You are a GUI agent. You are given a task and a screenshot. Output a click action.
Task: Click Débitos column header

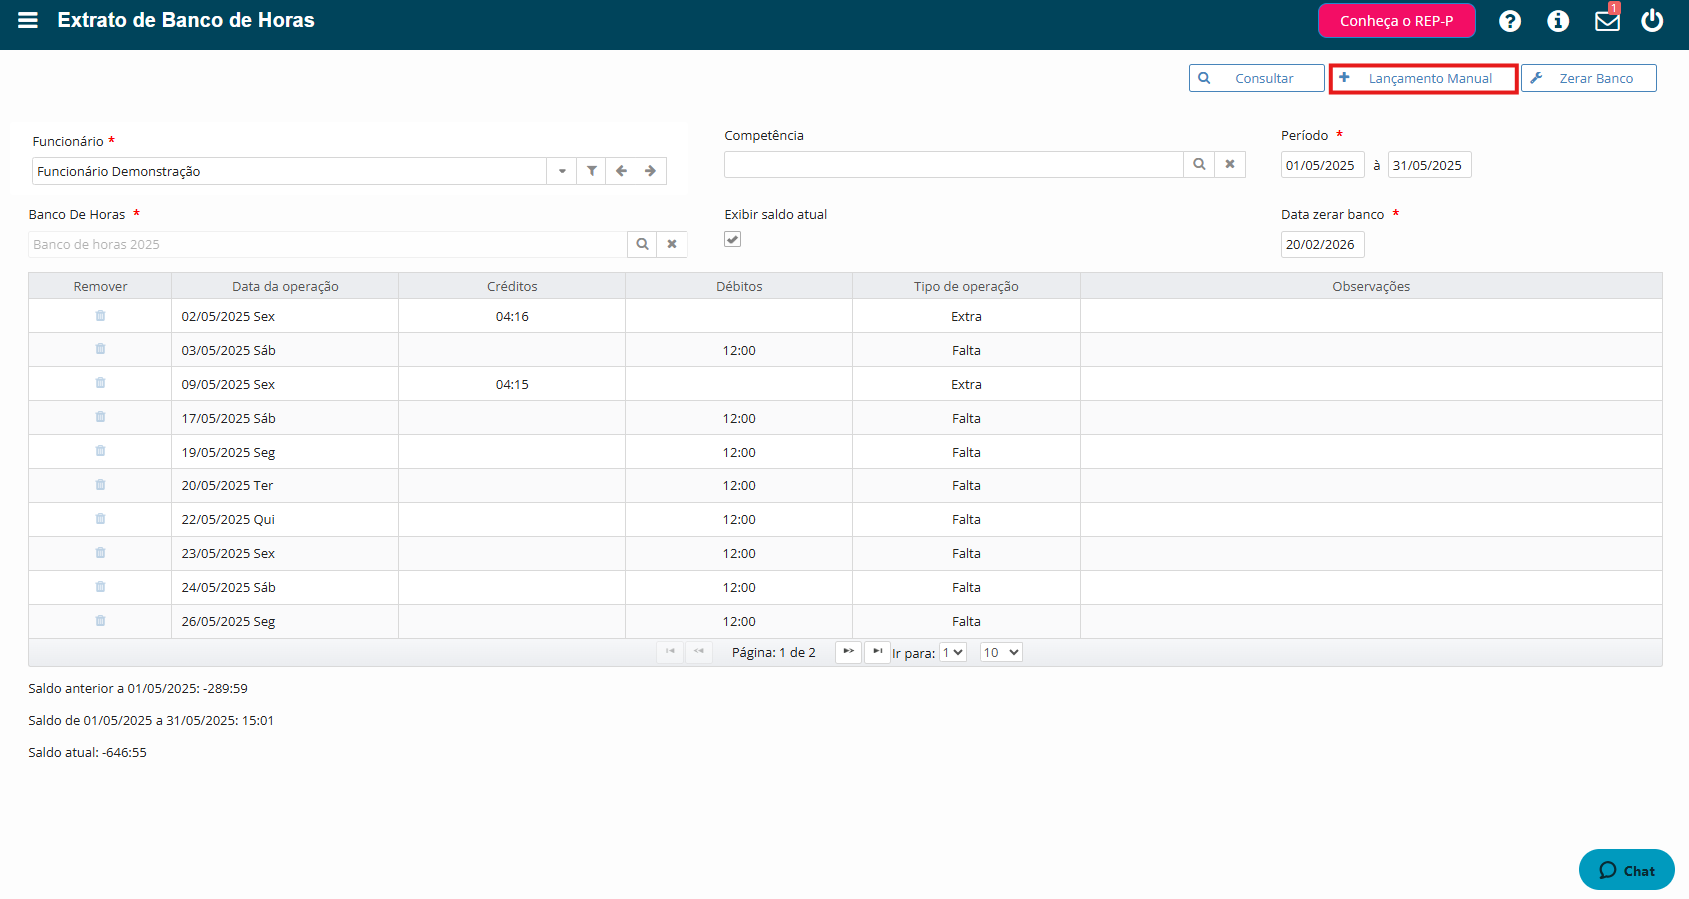pyautogui.click(x=739, y=286)
